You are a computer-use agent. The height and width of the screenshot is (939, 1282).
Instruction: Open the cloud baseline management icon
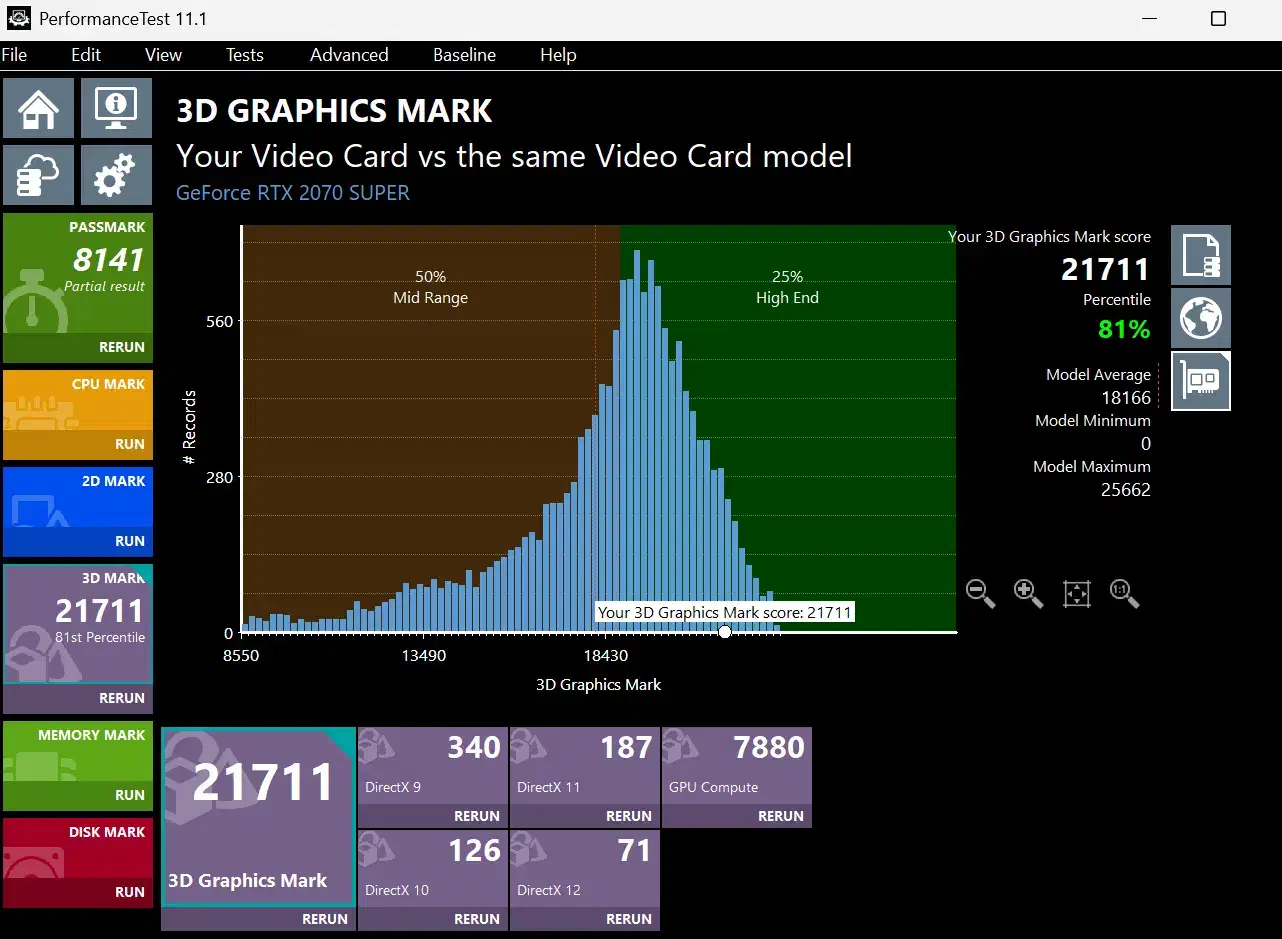[x=38, y=175]
